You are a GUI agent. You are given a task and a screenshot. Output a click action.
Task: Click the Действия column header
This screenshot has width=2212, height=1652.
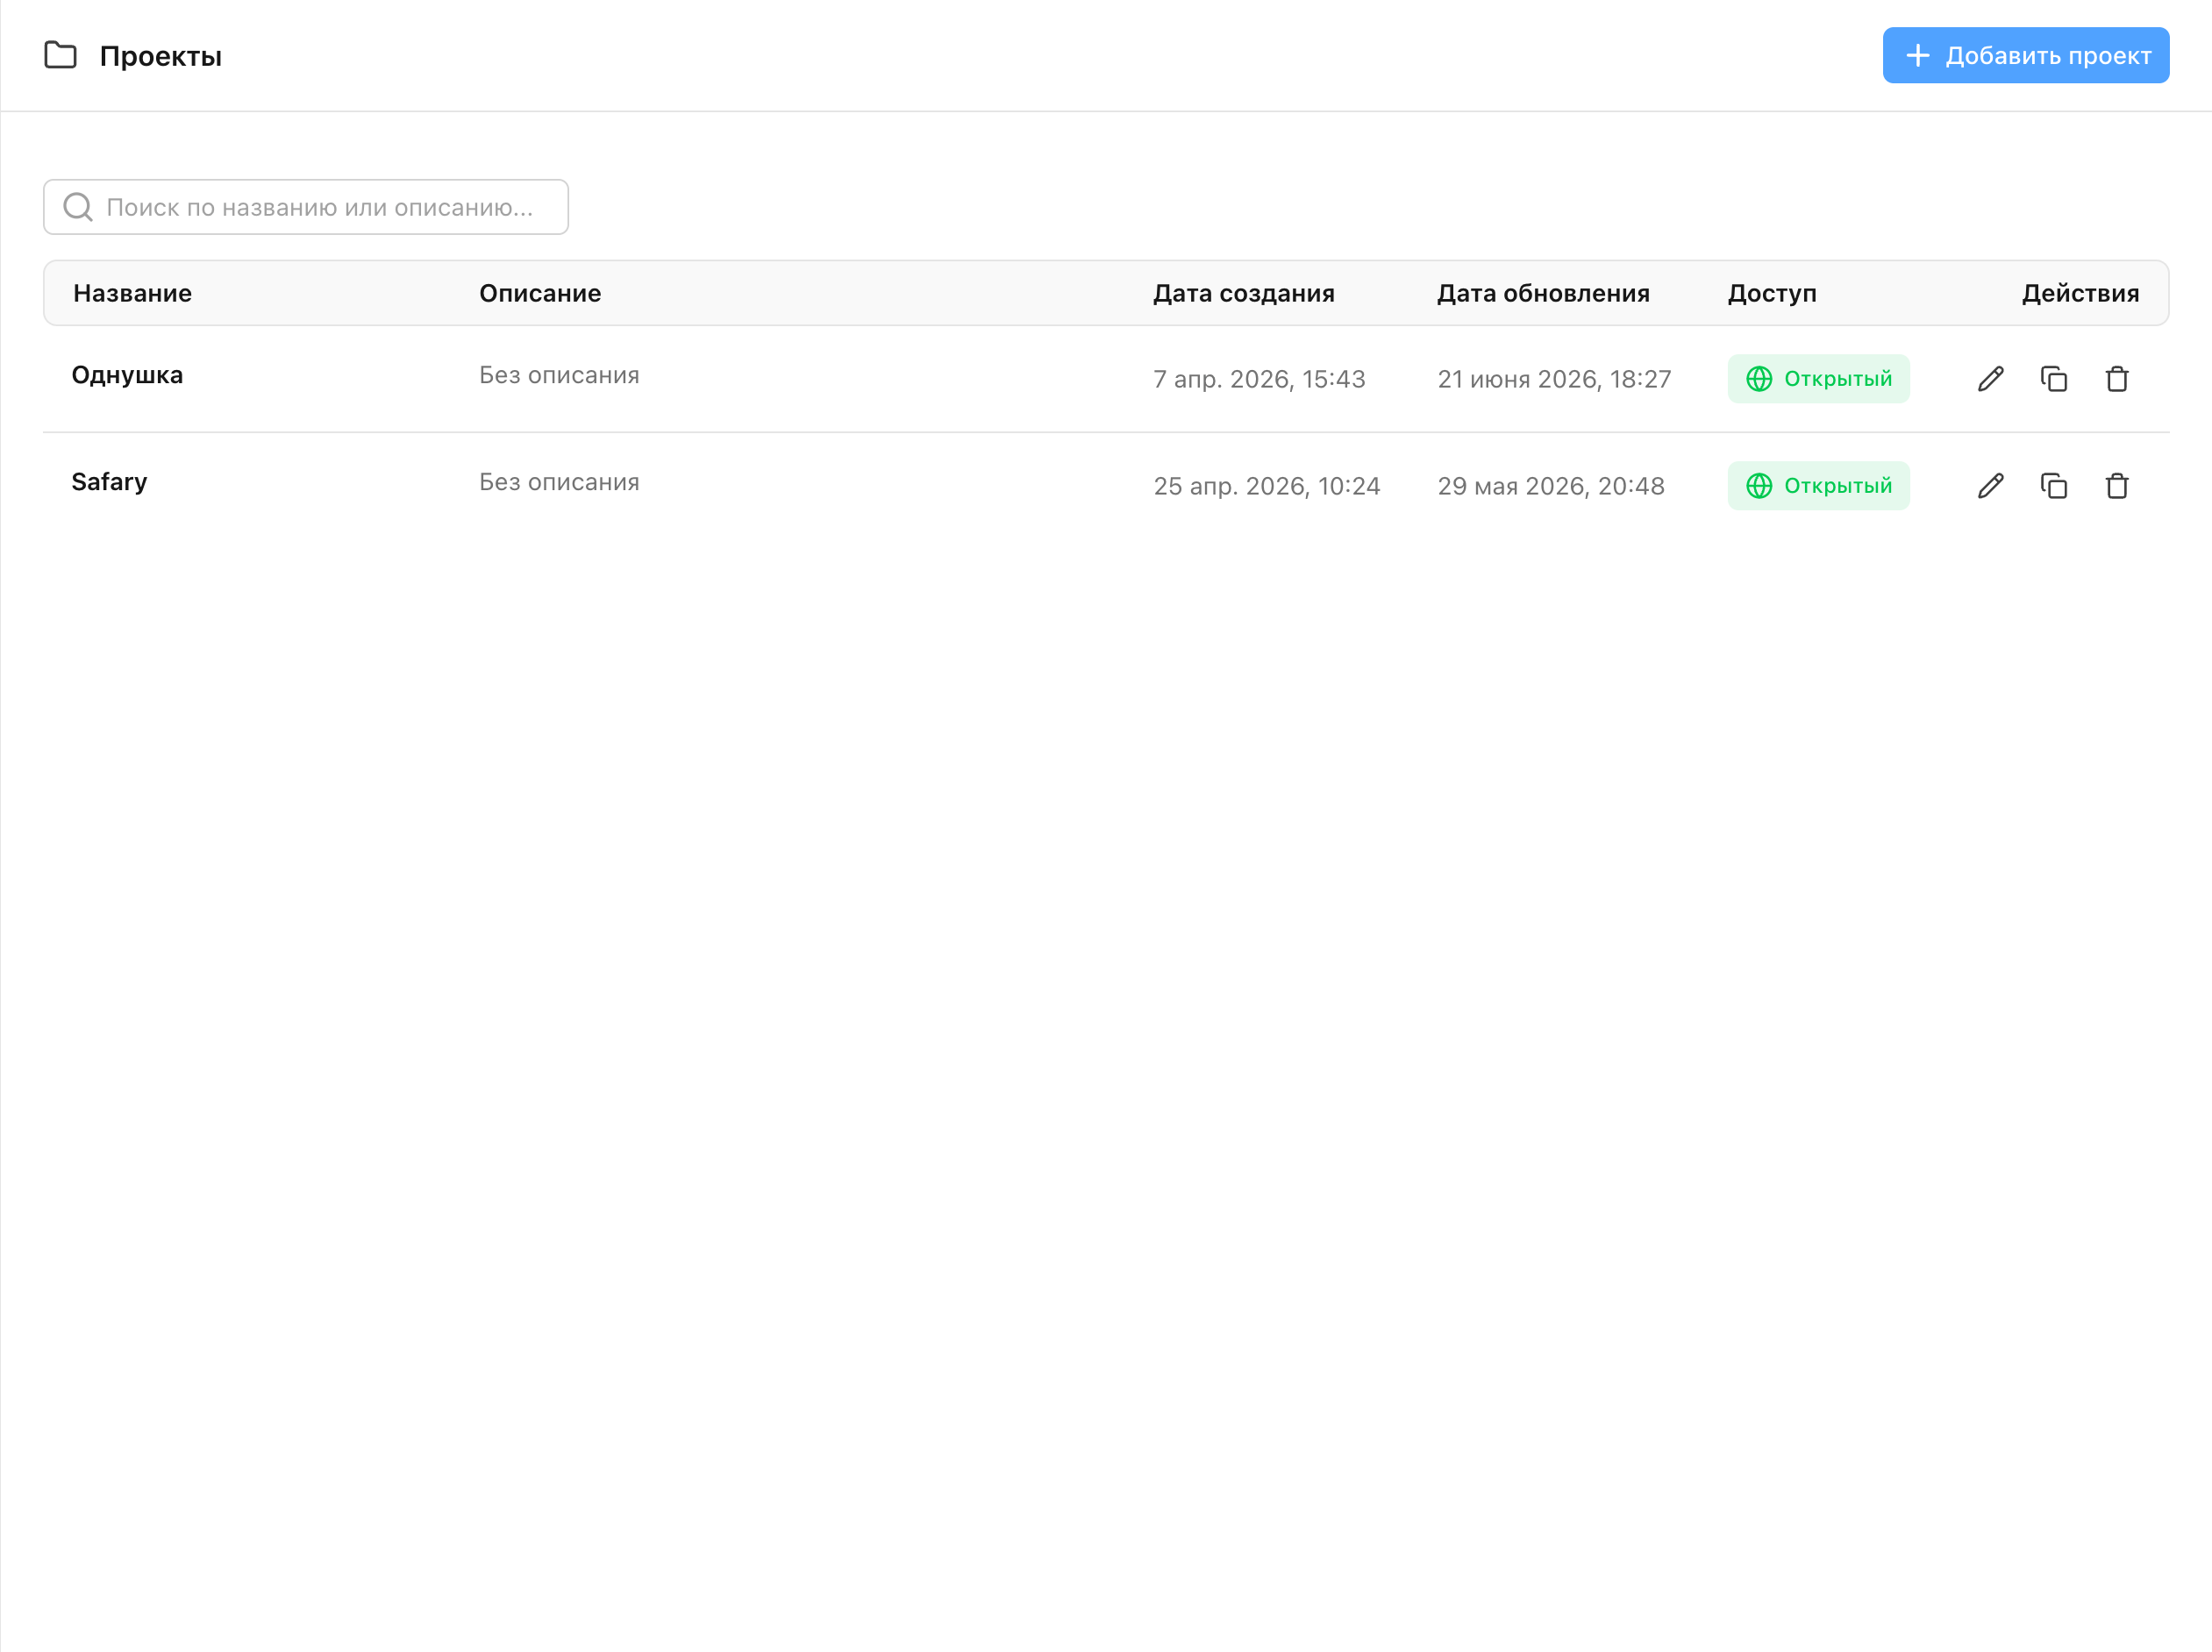pos(2080,293)
